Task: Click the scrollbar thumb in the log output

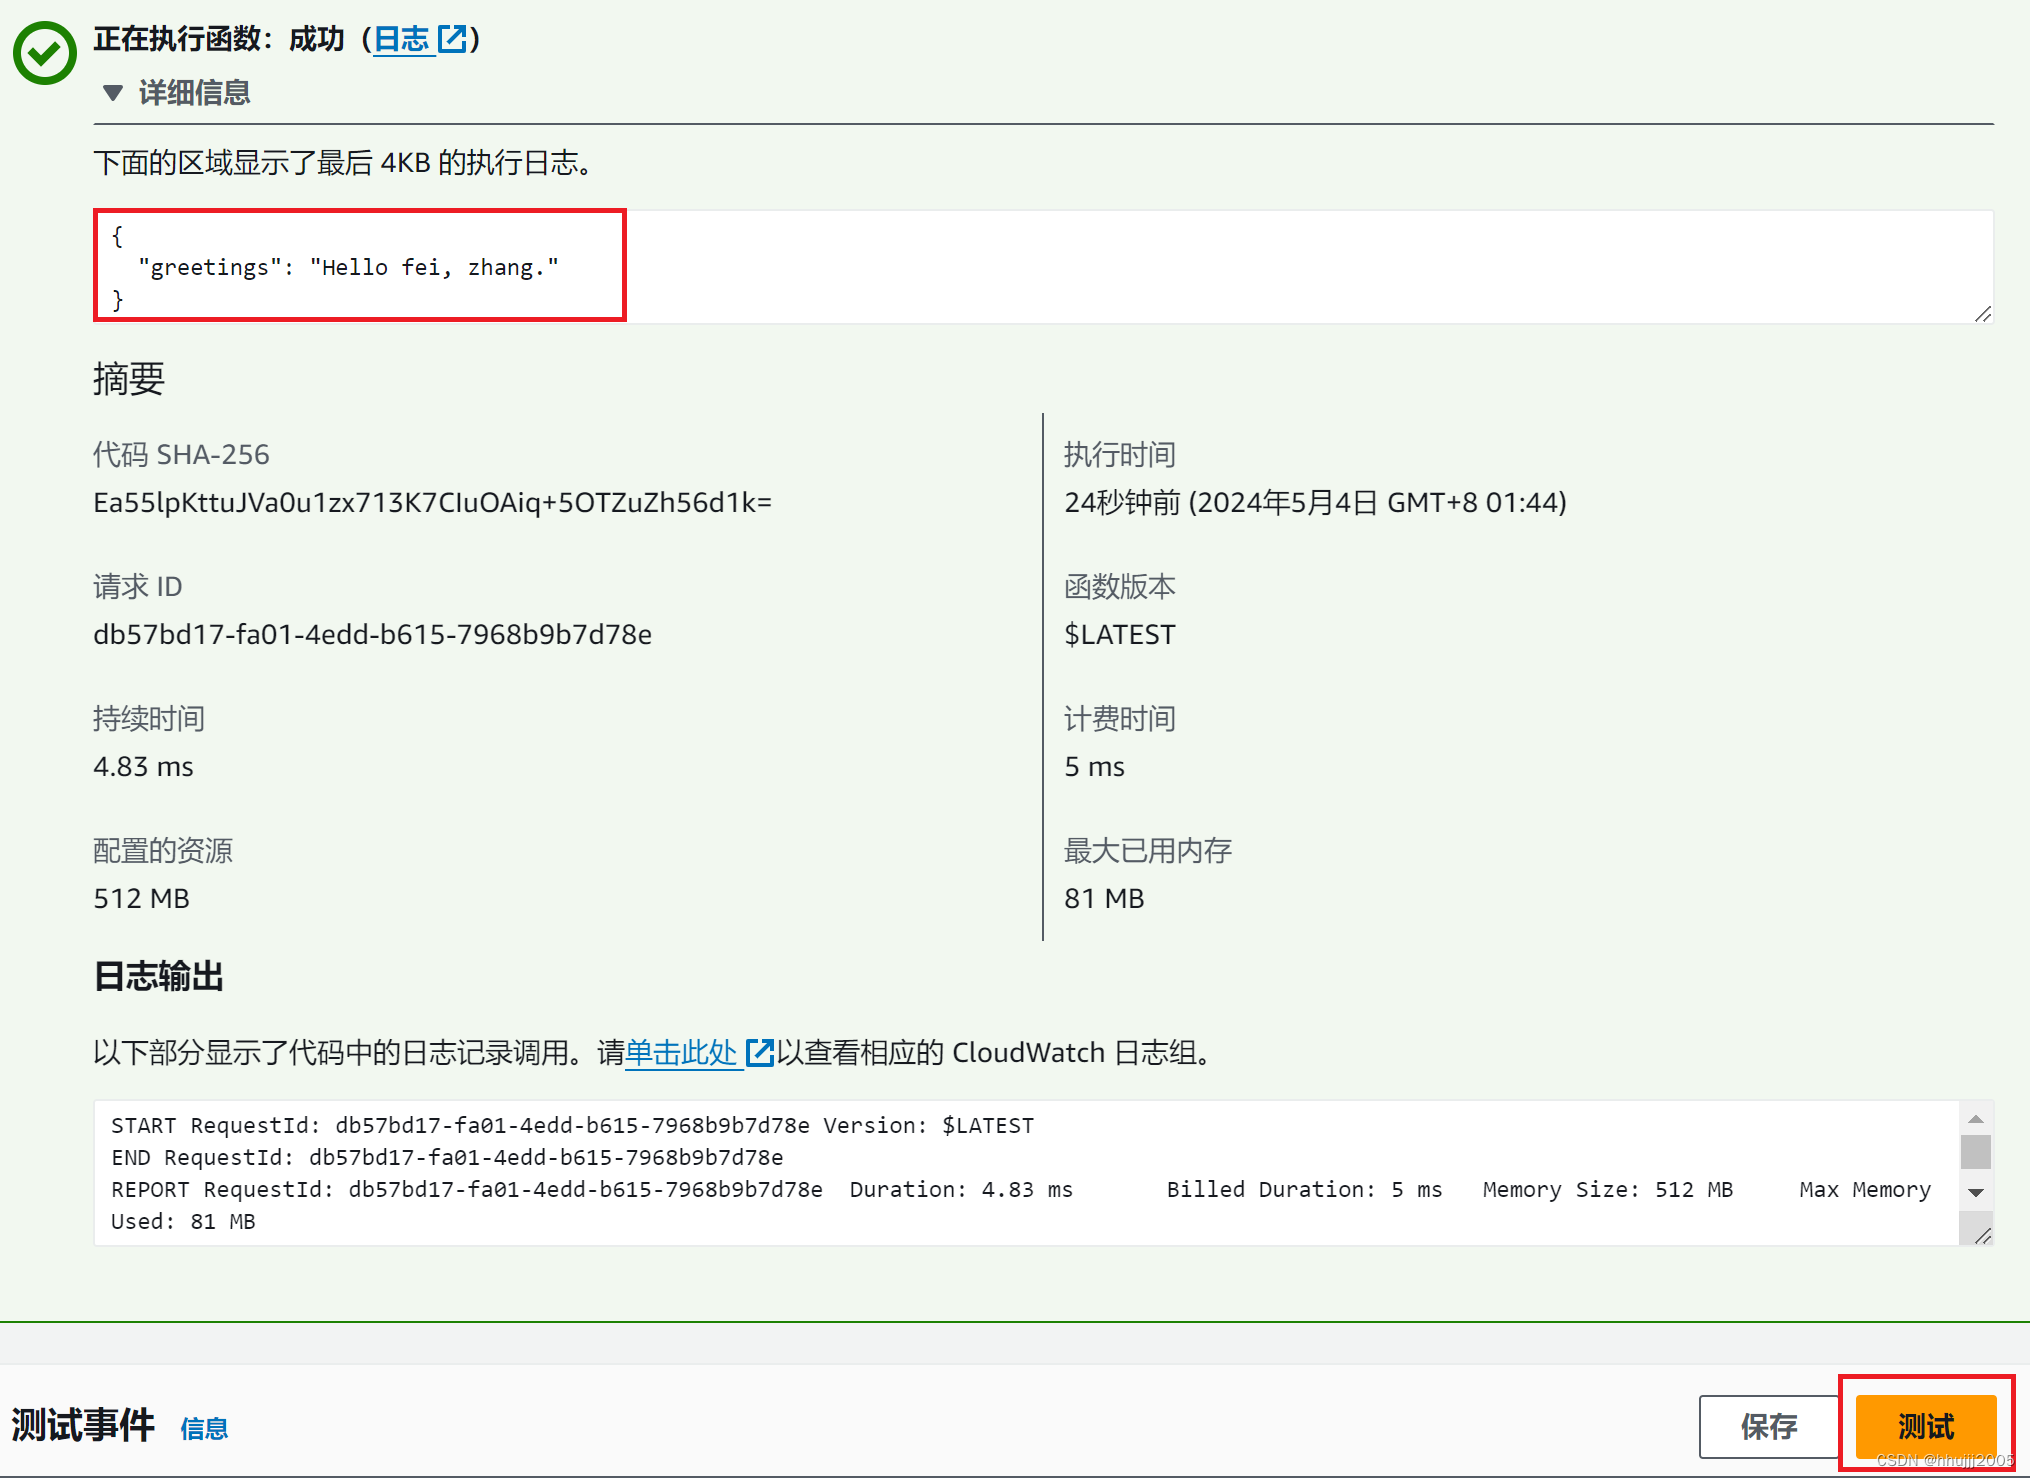Action: pyautogui.click(x=1977, y=1150)
